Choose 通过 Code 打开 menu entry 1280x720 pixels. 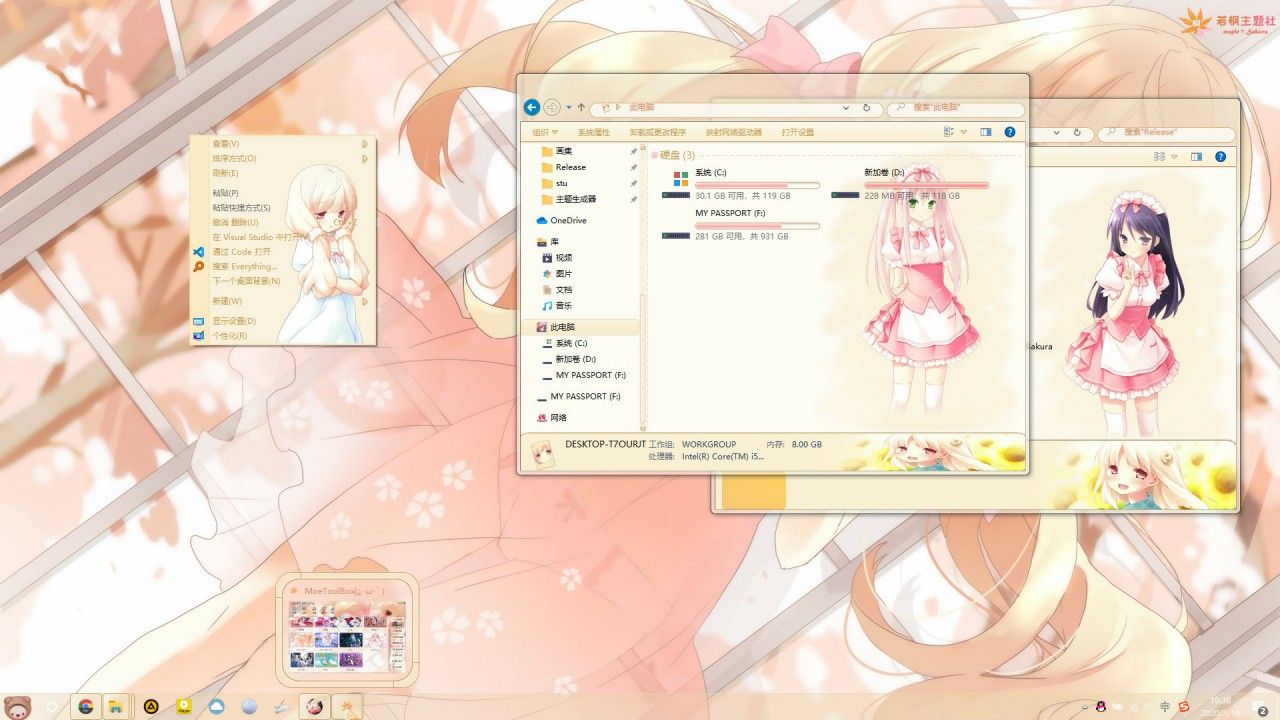[x=283, y=252]
